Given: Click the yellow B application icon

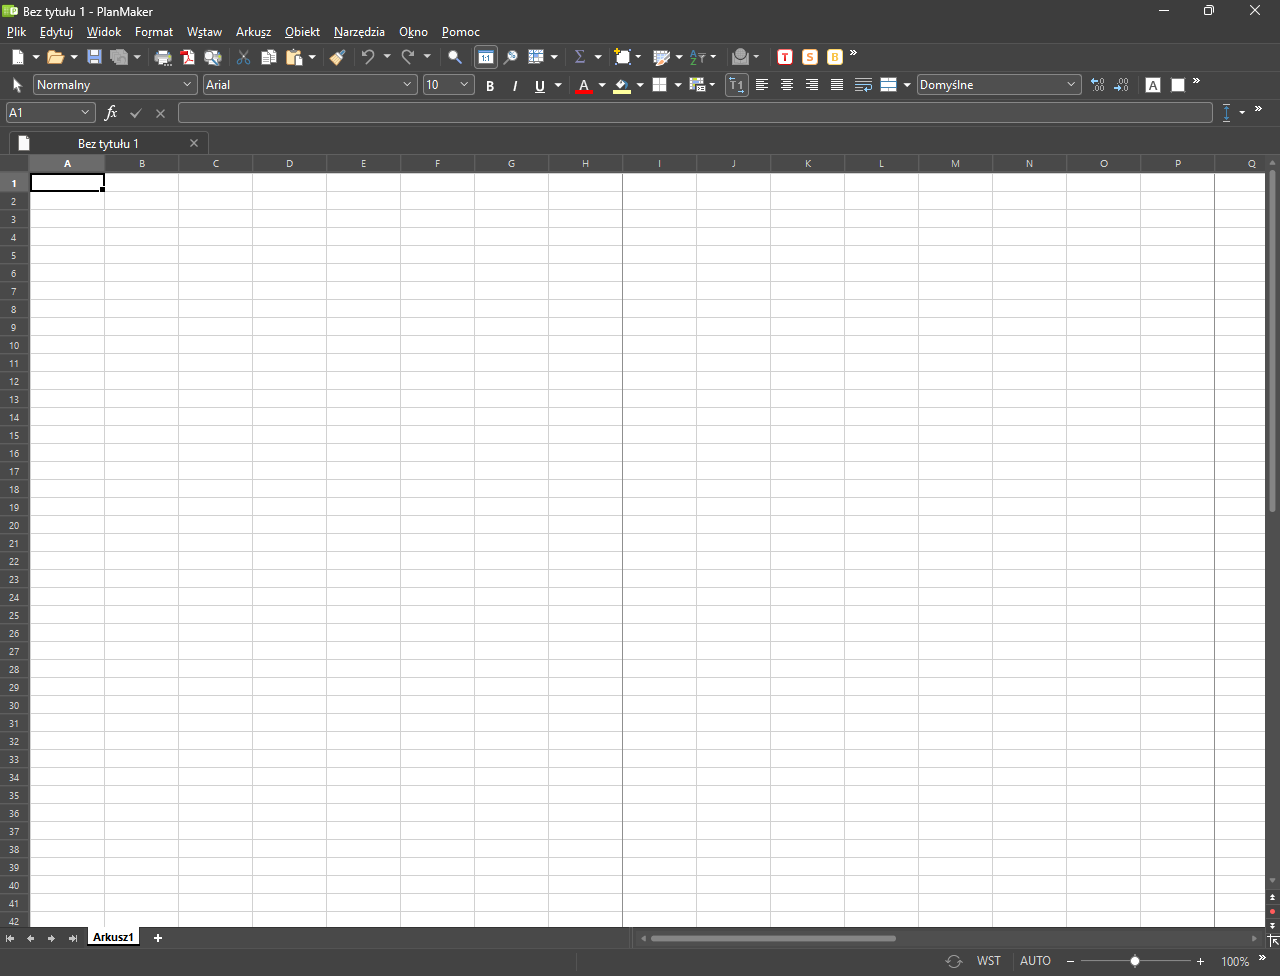Looking at the screenshot, I should coord(835,57).
